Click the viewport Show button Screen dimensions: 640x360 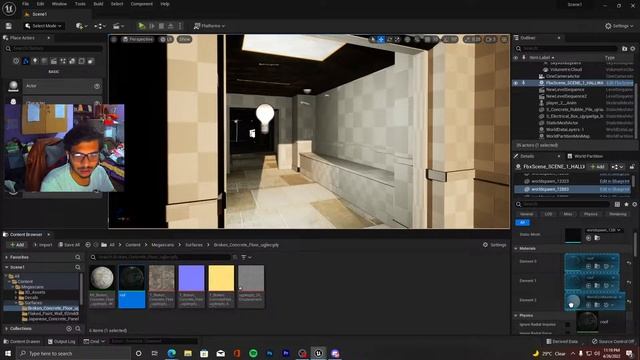pyautogui.click(x=185, y=39)
